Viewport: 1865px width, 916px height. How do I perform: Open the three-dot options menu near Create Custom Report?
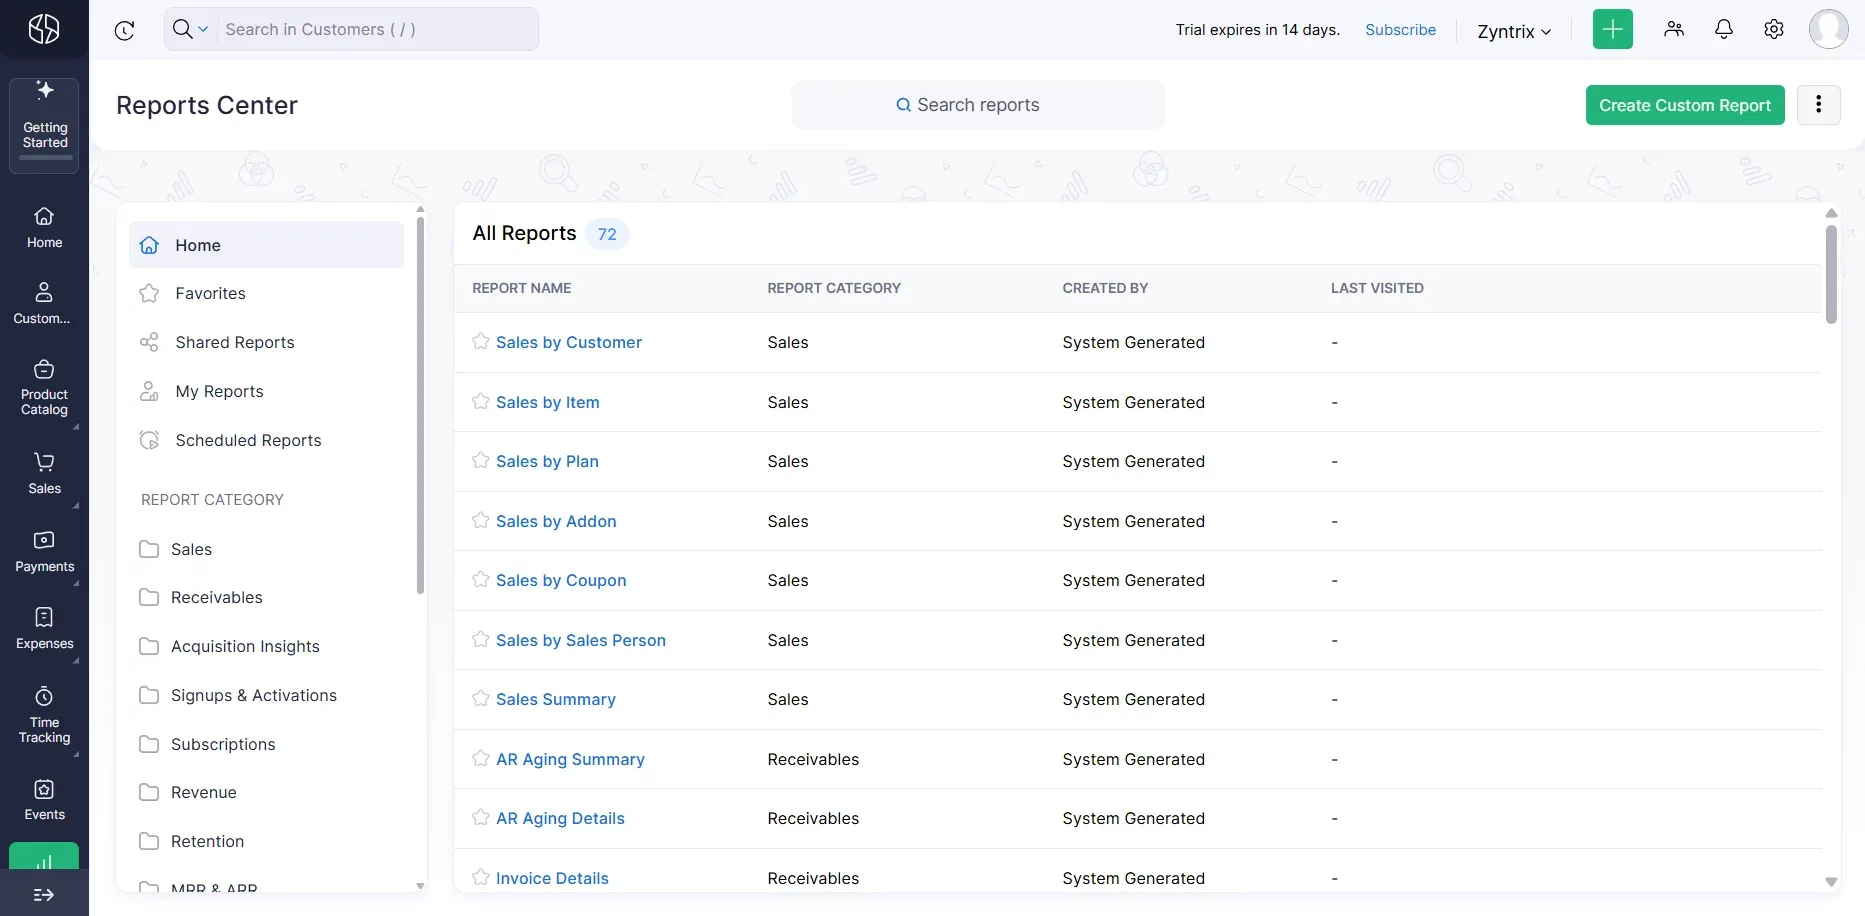(x=1819, y=105)
